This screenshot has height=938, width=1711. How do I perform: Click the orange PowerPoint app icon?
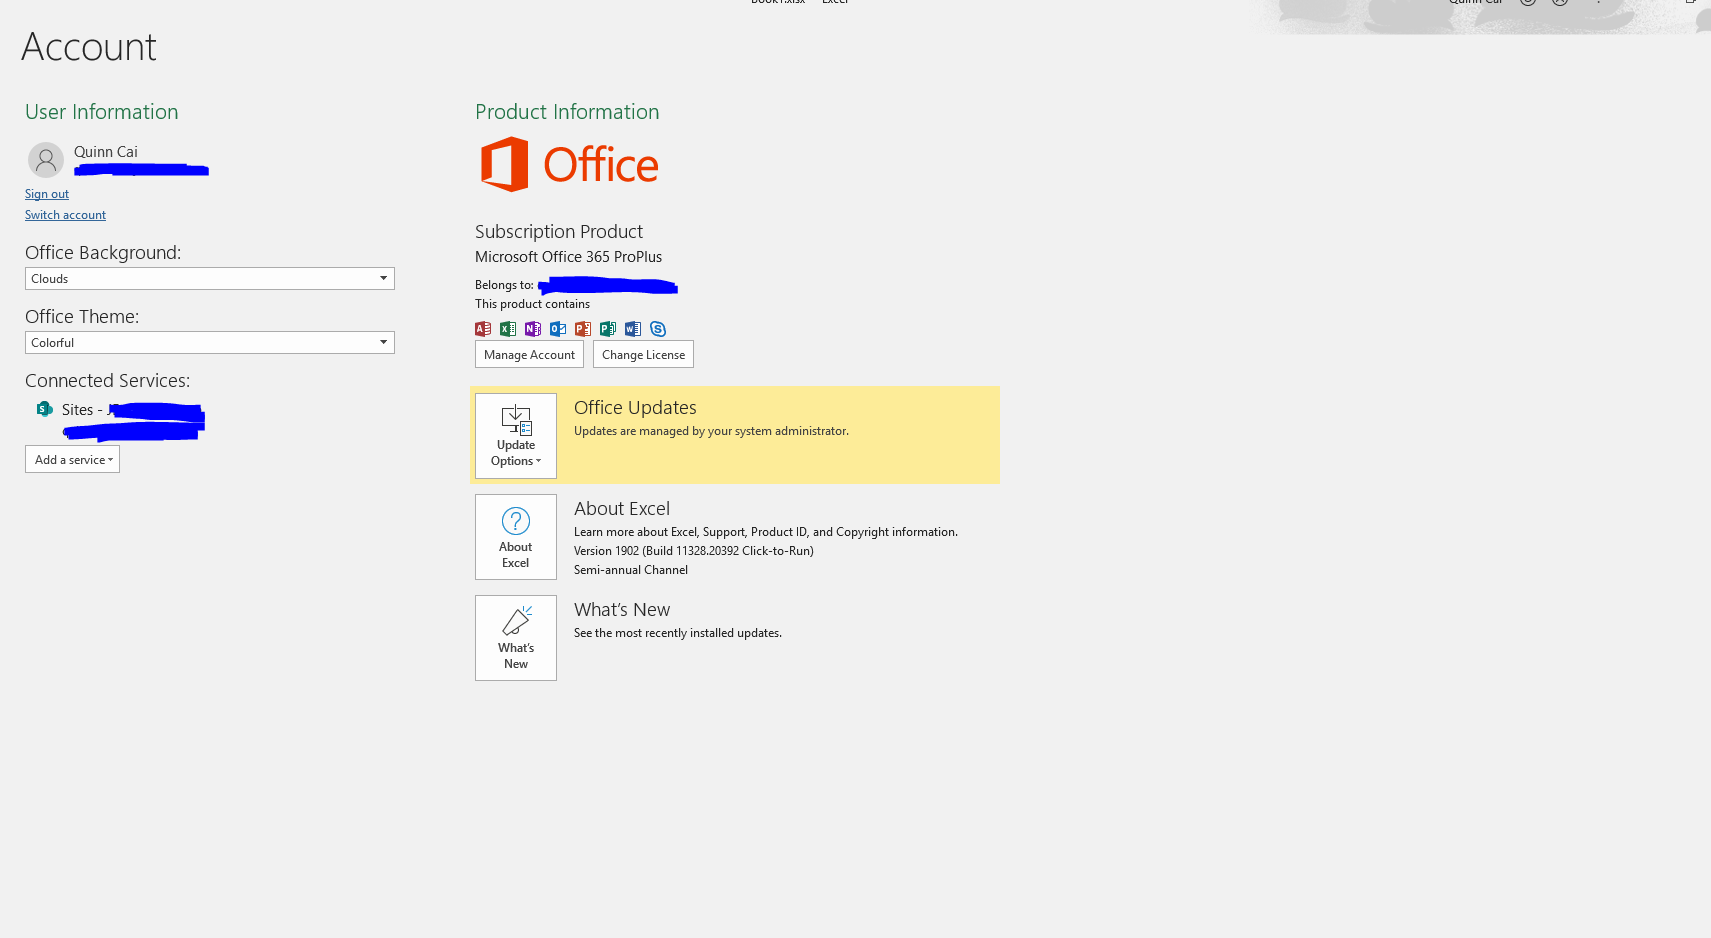(x=583, y=329)
